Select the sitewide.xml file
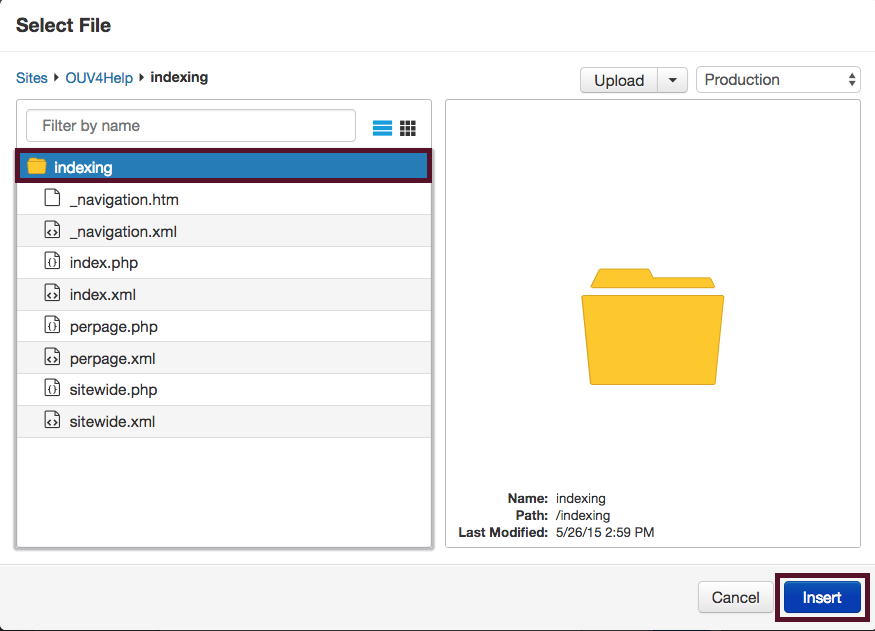The height and width of the screenshot is (631, 875). [x=112, y=422]
